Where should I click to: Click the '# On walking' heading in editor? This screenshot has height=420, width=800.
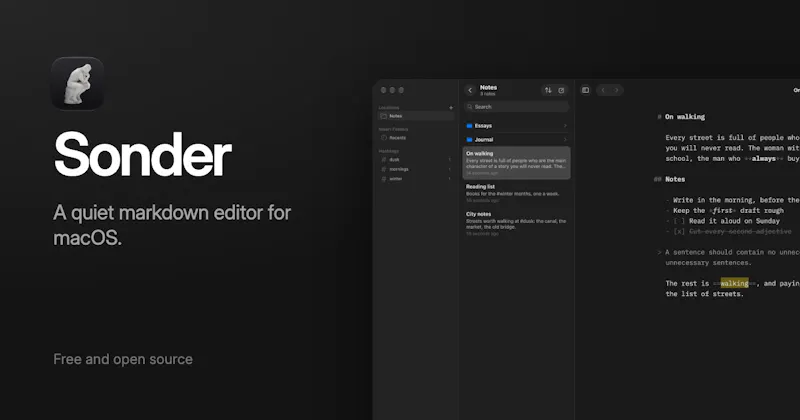coord(681,117)
